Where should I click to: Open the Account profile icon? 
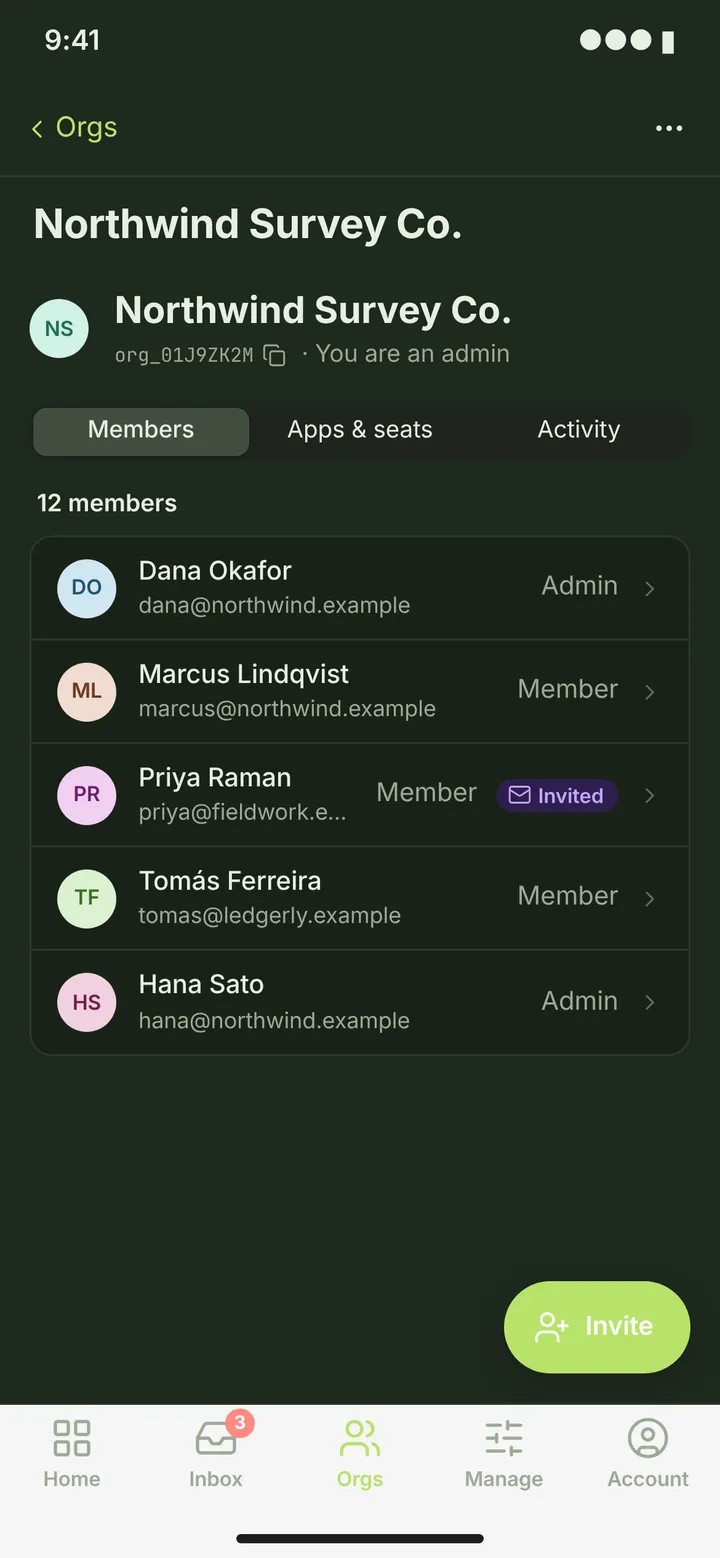pyautogui.click(x=648, y=1439)
